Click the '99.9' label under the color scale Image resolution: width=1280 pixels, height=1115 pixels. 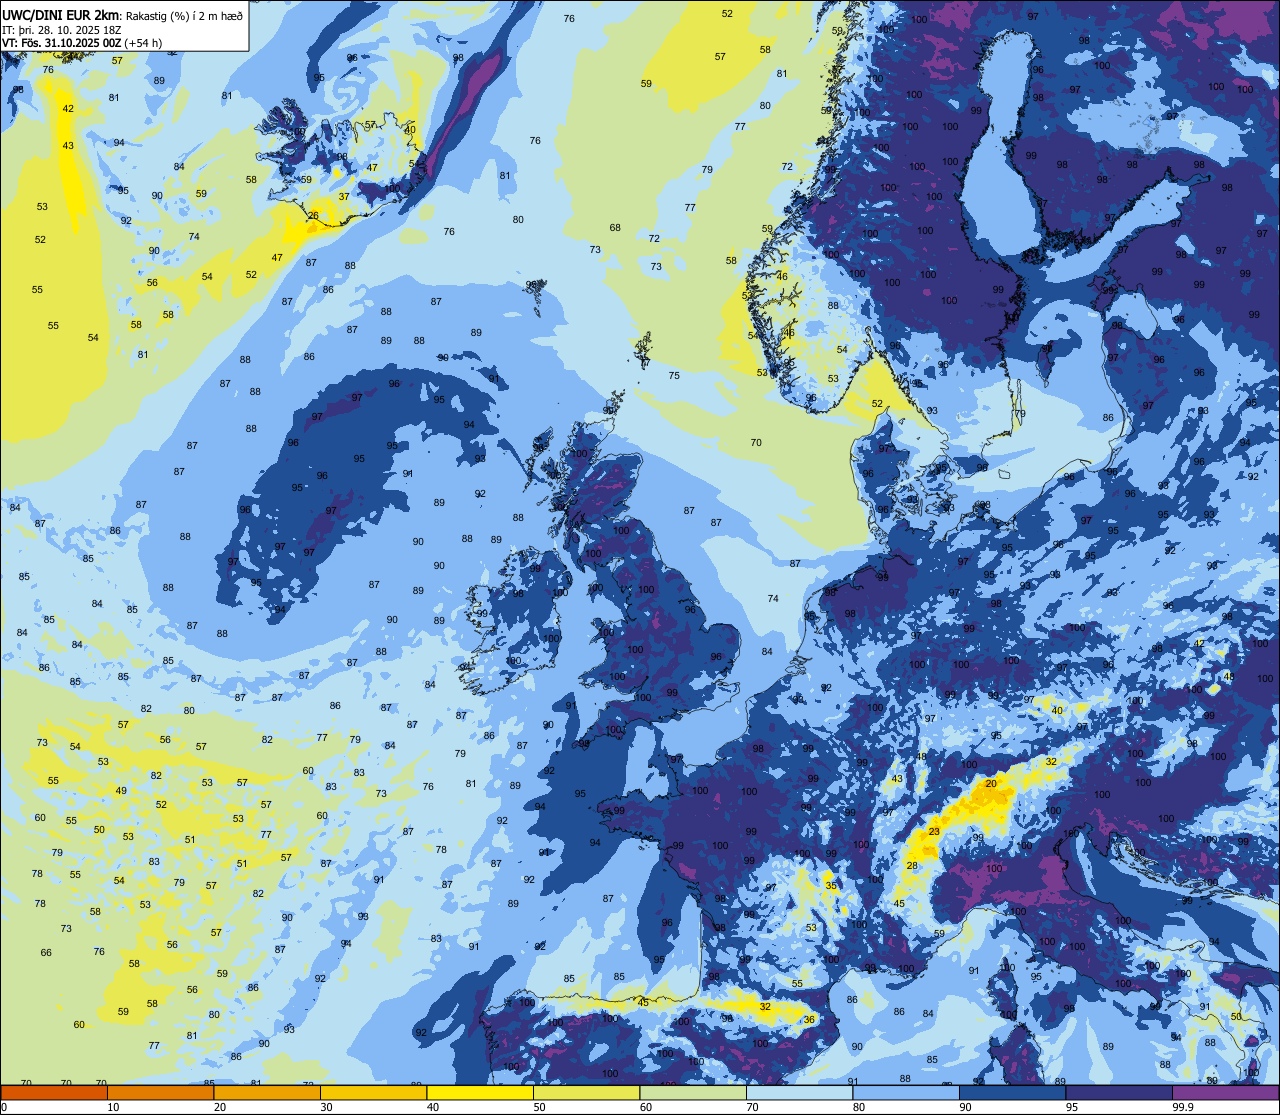1183,1107
